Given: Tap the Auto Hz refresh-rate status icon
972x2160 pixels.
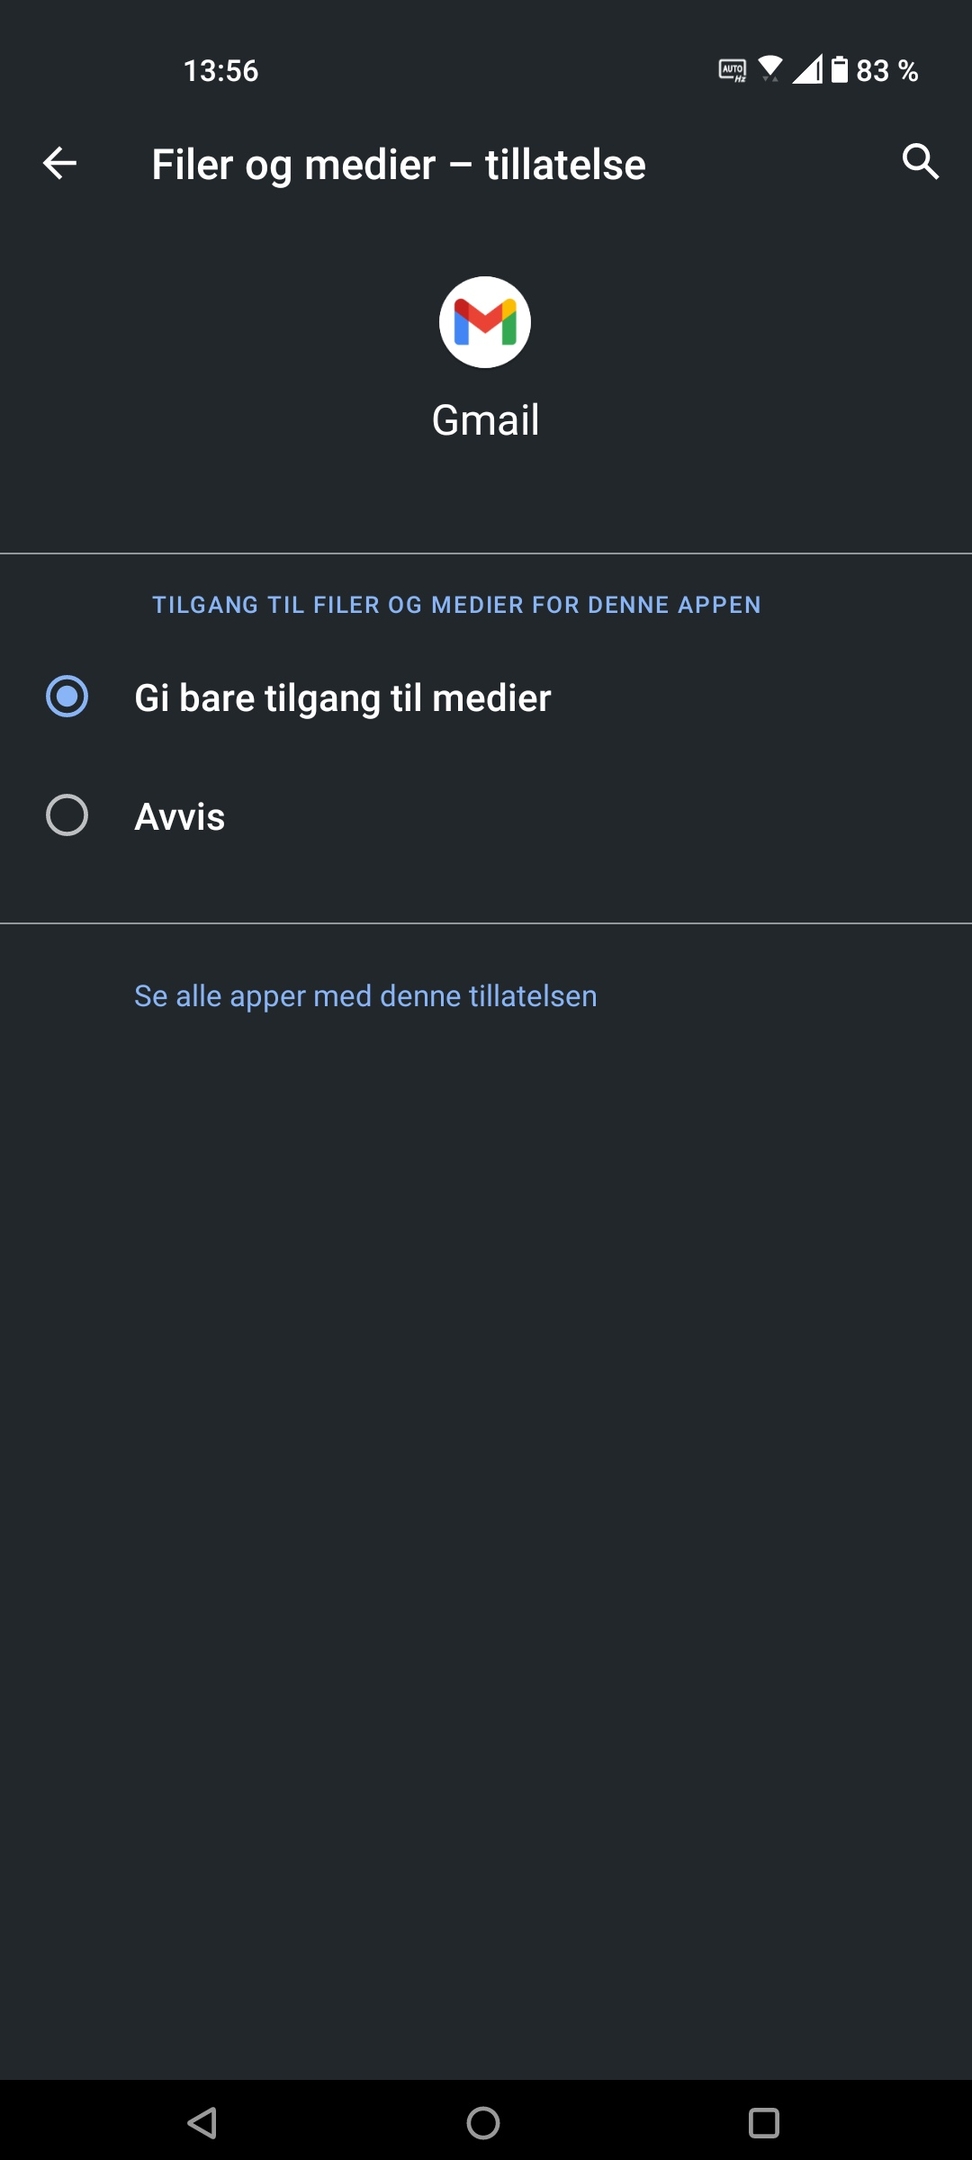Looking at the screenshot, I should coord(733,70).
